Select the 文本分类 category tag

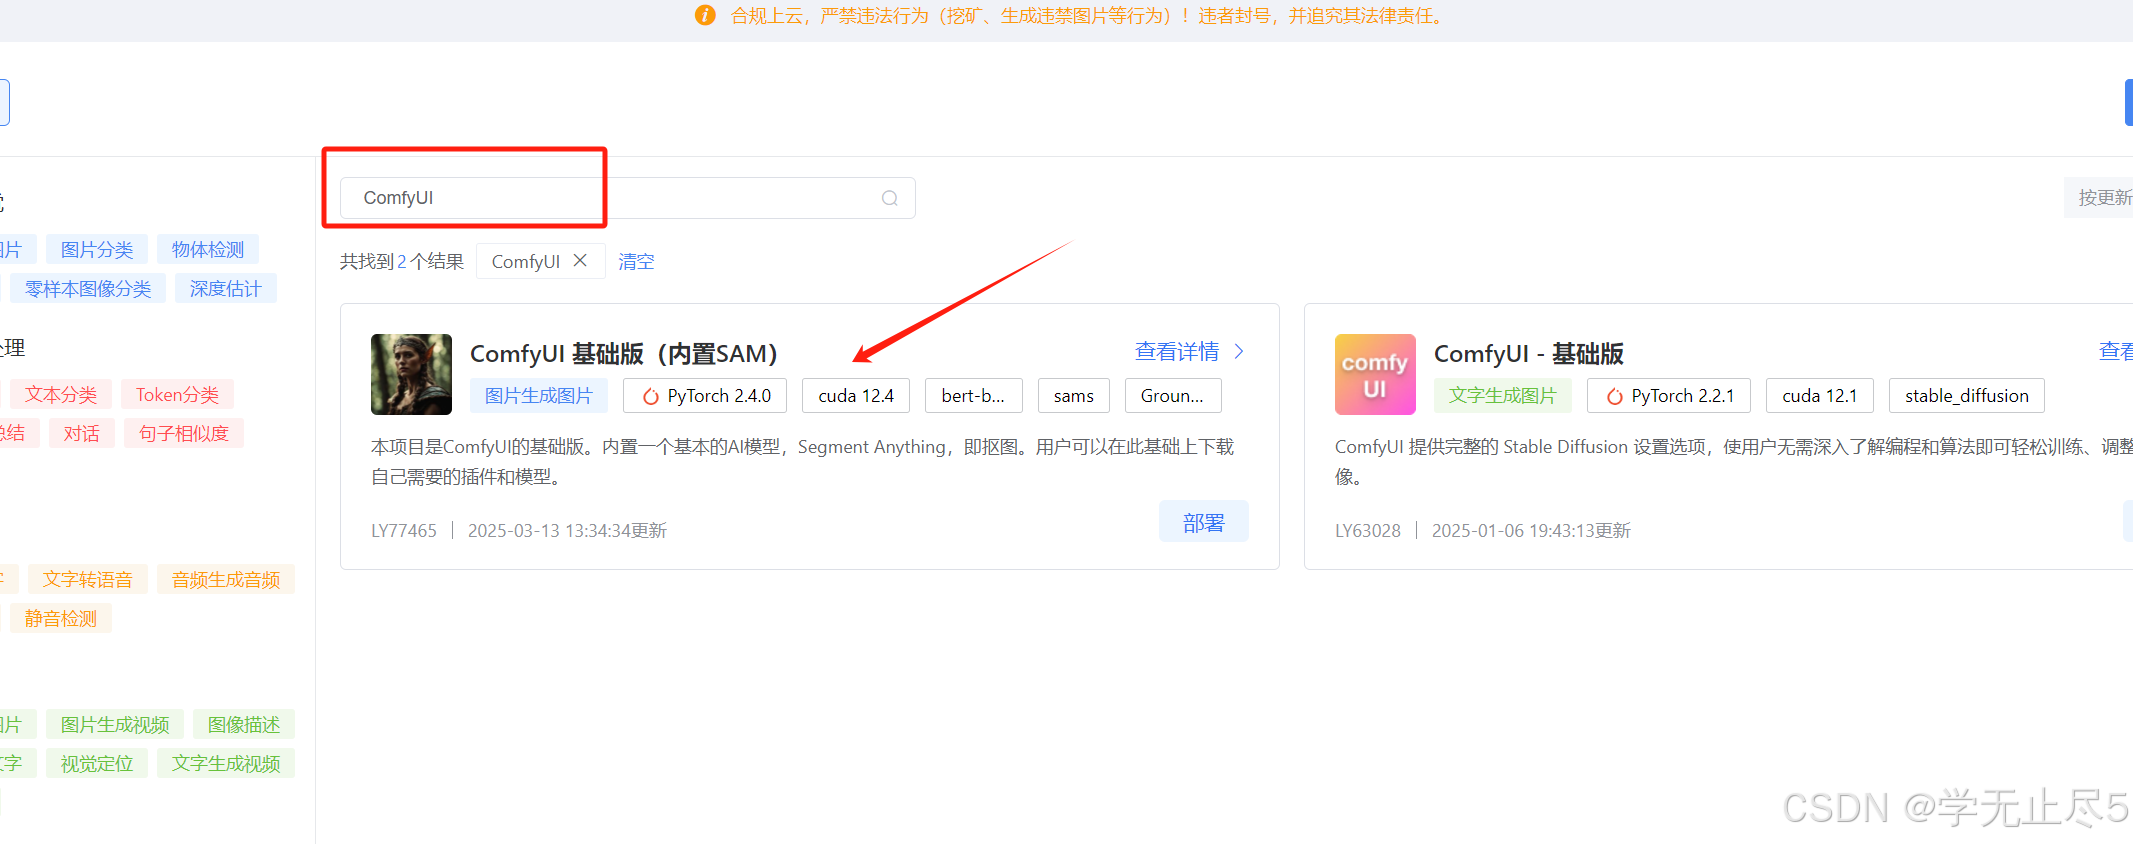coord(61,394)
